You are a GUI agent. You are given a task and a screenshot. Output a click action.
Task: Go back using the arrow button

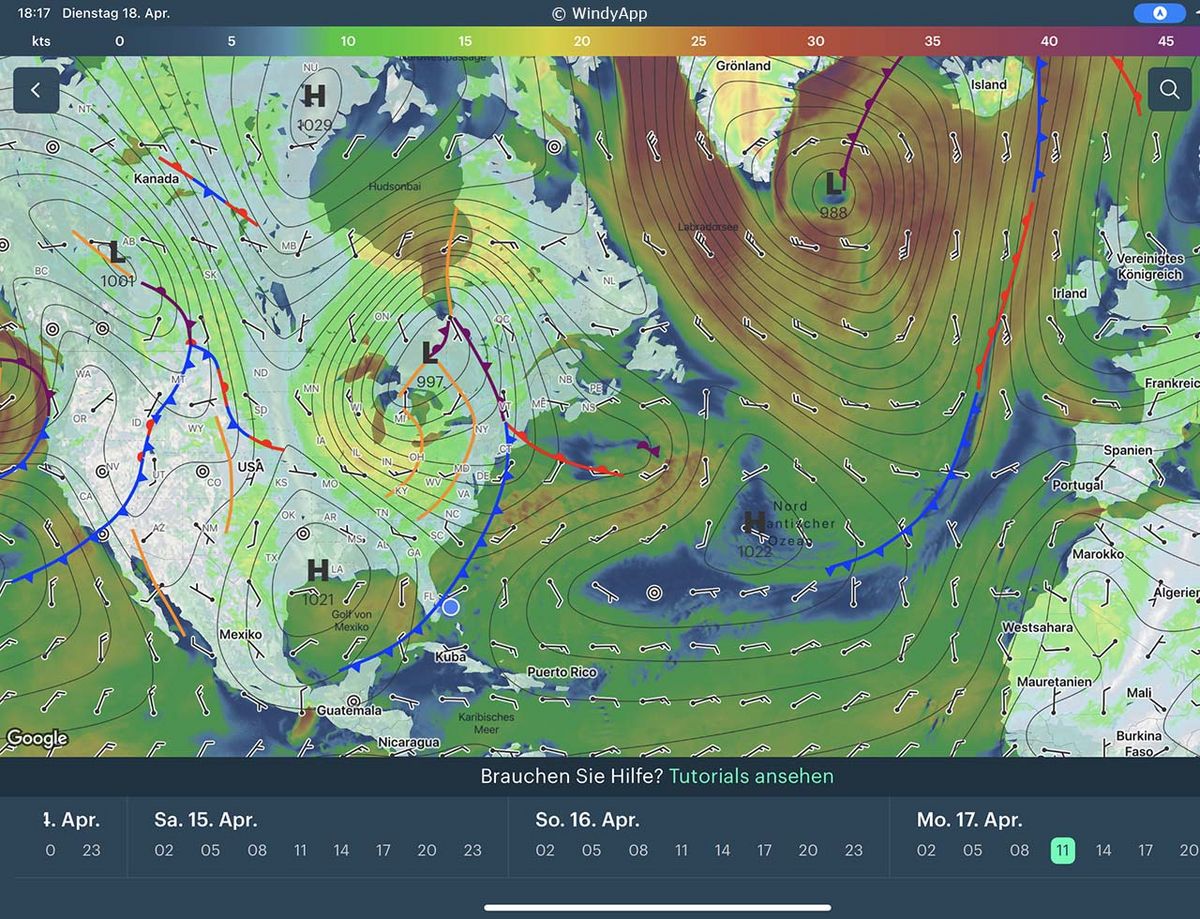36,91
